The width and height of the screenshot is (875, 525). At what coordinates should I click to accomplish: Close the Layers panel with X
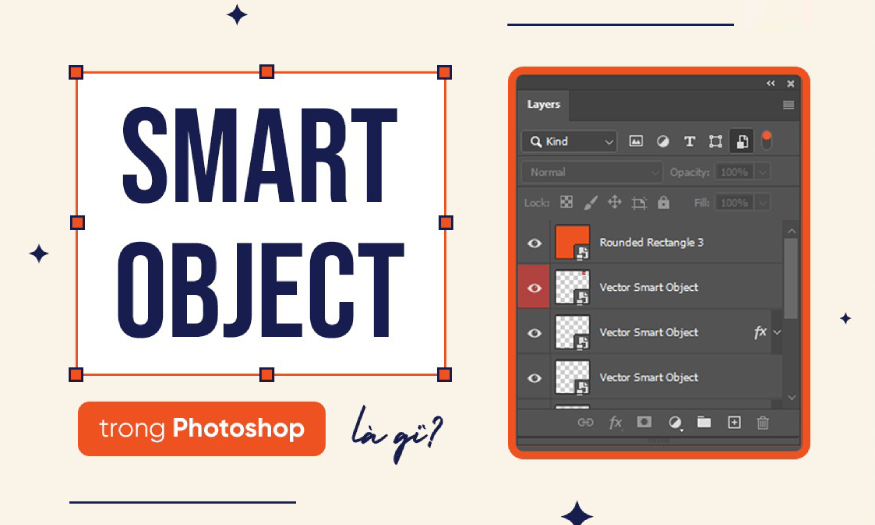[x=790, y=84]
